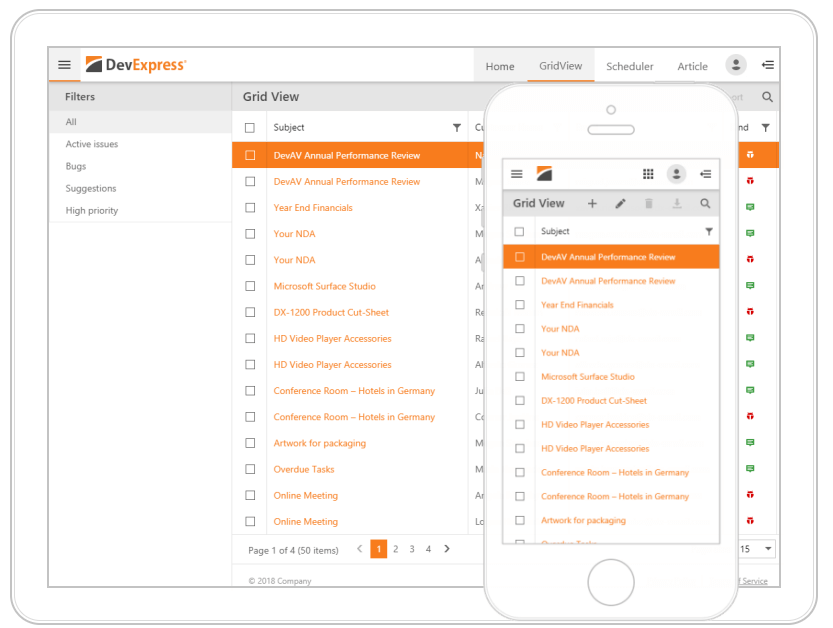Toggle select-all checkbox on phone grid header

coord(519,232)
